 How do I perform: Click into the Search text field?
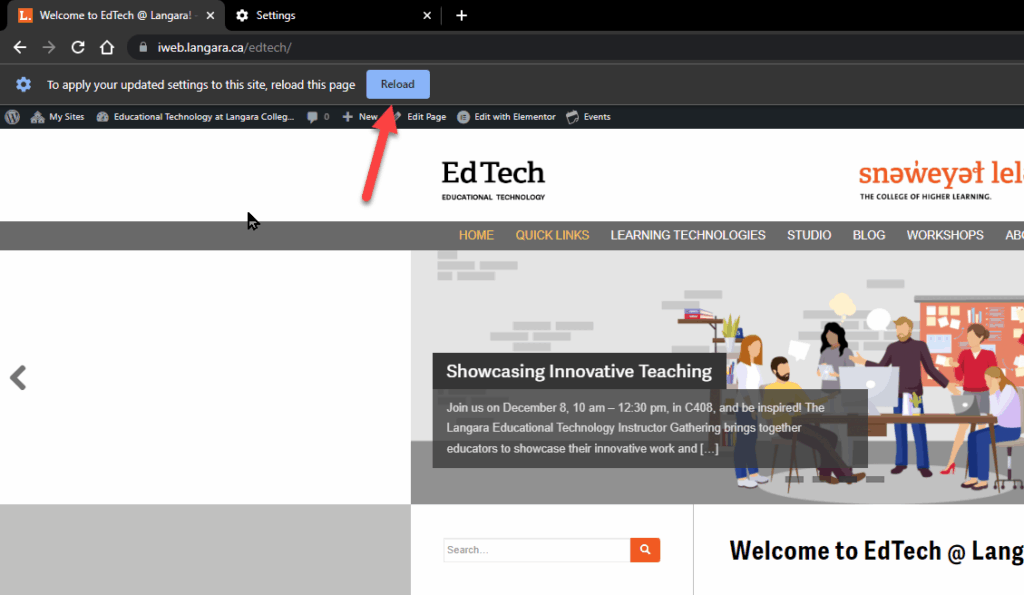536,550
